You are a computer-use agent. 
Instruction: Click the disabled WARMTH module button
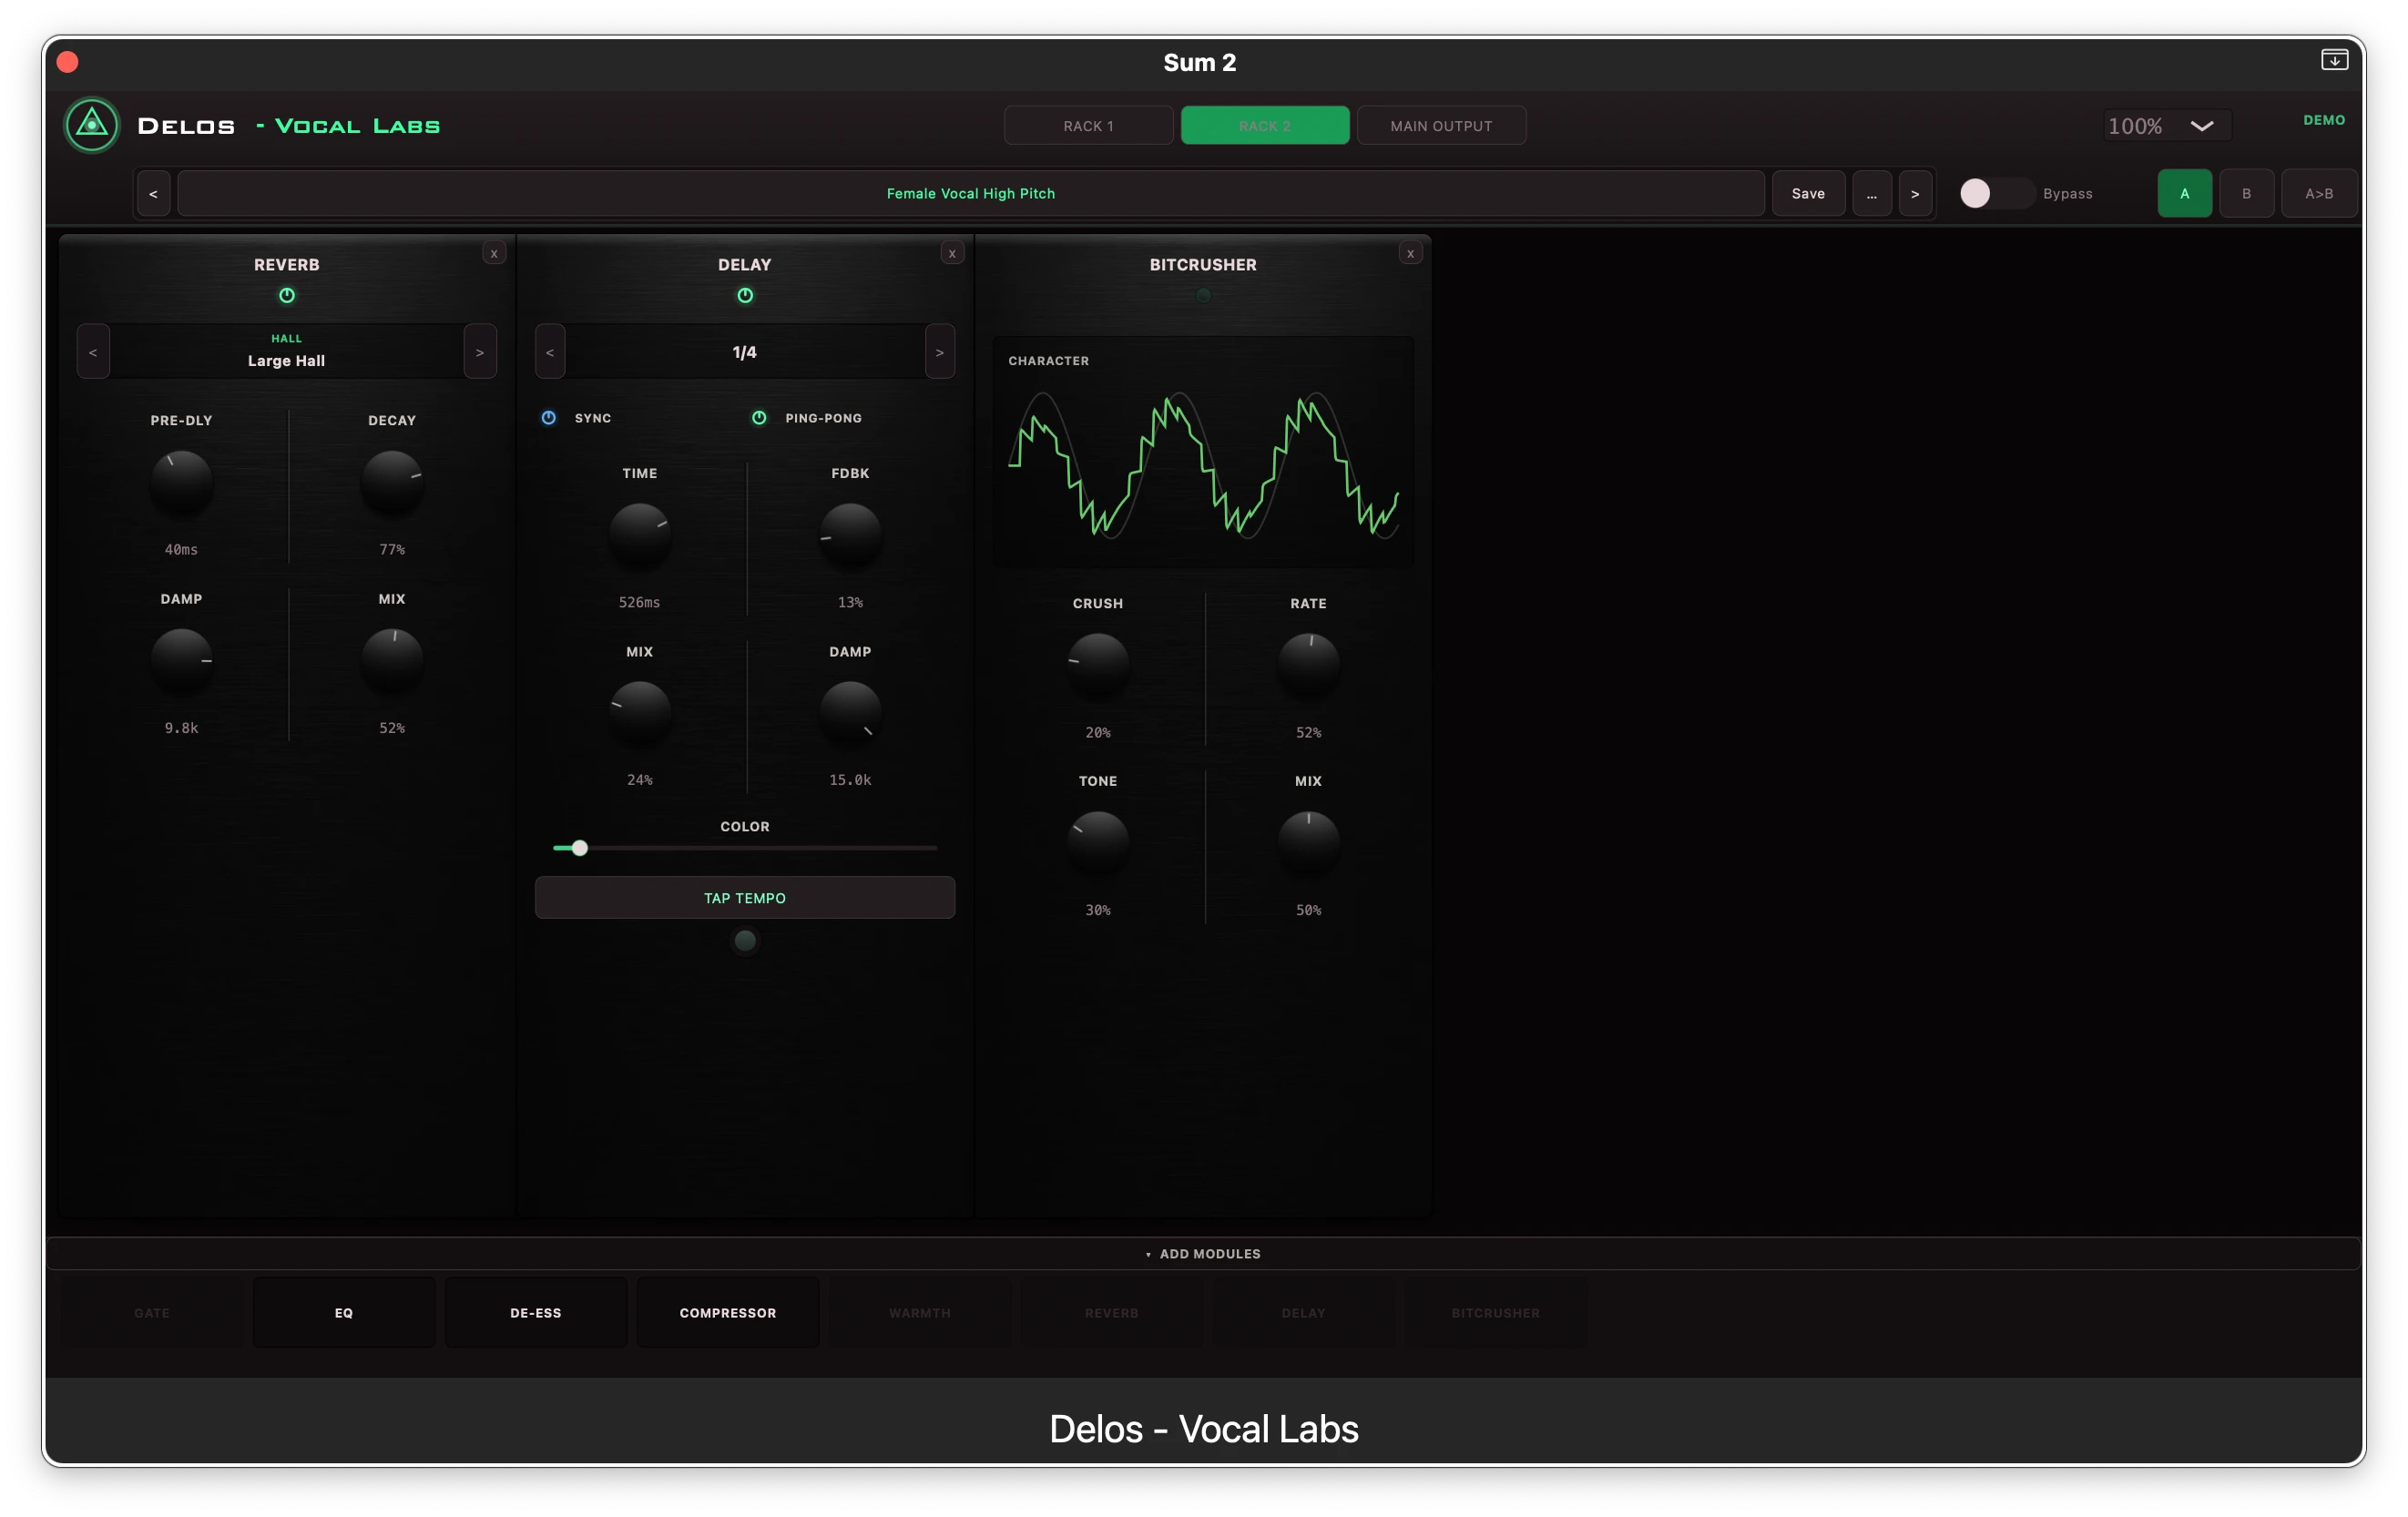920,1312
